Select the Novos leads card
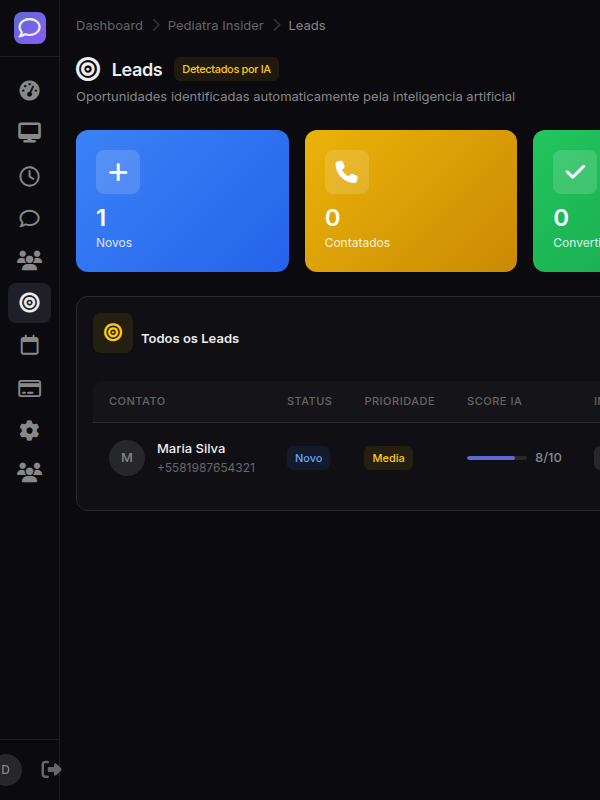This screenshot has width=600, height=800. click(x=182, y=201)
